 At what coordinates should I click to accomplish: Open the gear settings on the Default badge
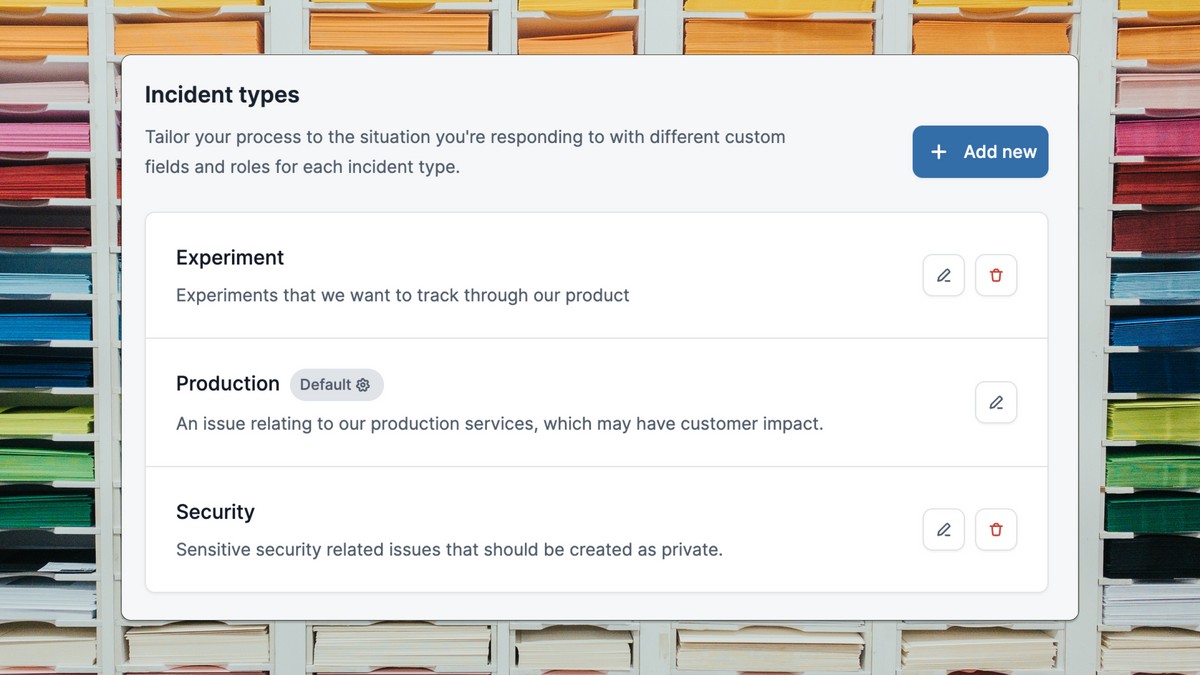[x=364, y=384]
